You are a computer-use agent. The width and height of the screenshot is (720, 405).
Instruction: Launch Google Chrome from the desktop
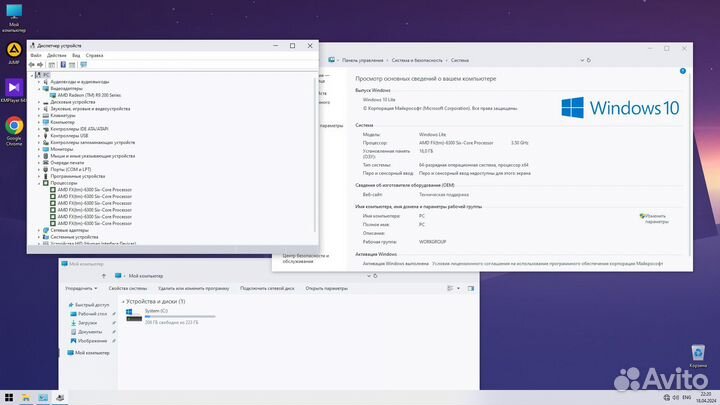tap(14, 128)
